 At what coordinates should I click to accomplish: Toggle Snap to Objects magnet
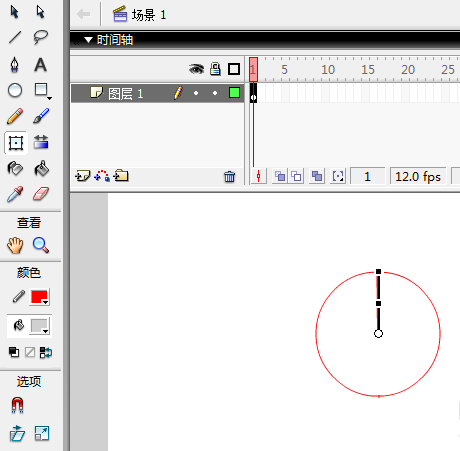point(17,405)
